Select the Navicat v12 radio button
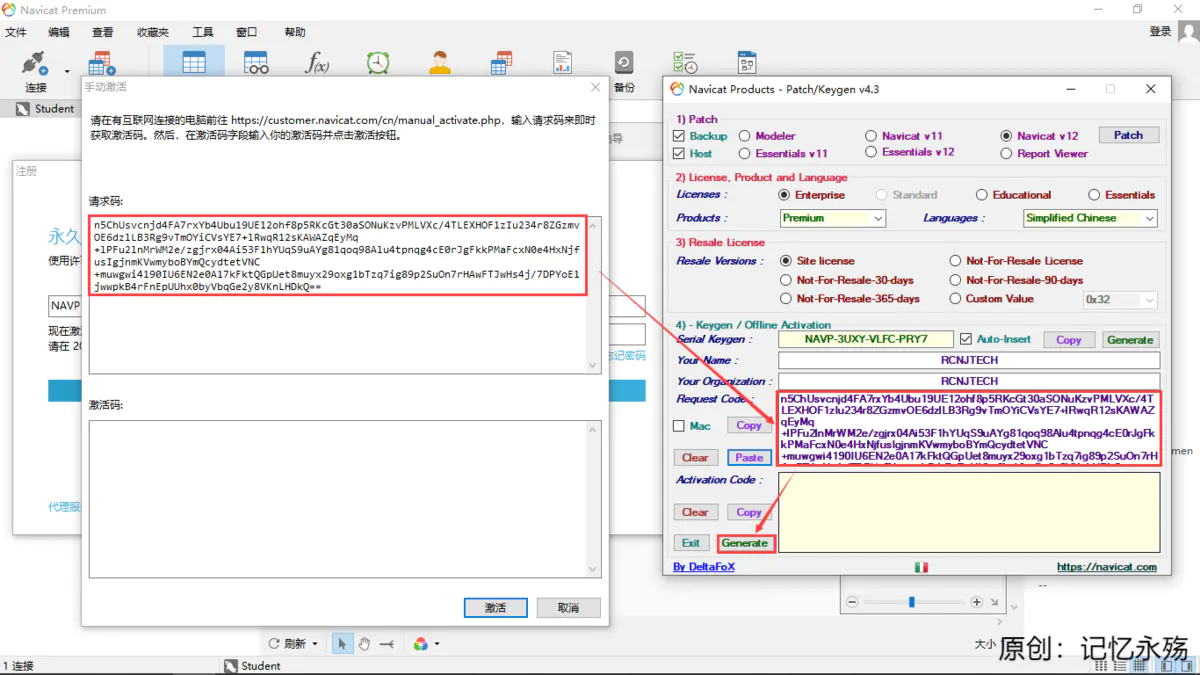The height and width of the screenshot is (675, 1200). tap(1006, 136)
